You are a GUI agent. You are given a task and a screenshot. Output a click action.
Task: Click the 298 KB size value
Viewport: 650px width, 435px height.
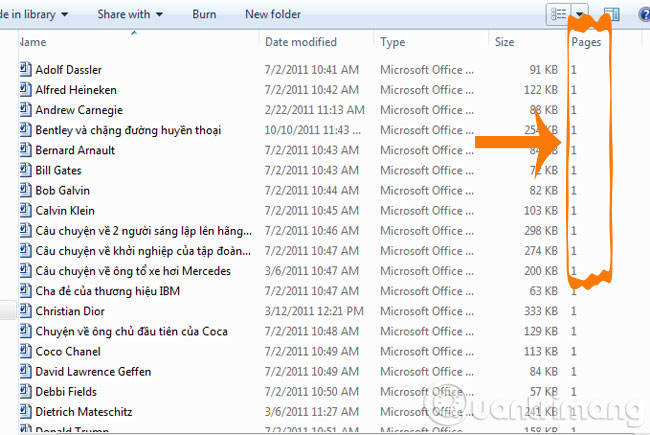click(x=541, y=231)
